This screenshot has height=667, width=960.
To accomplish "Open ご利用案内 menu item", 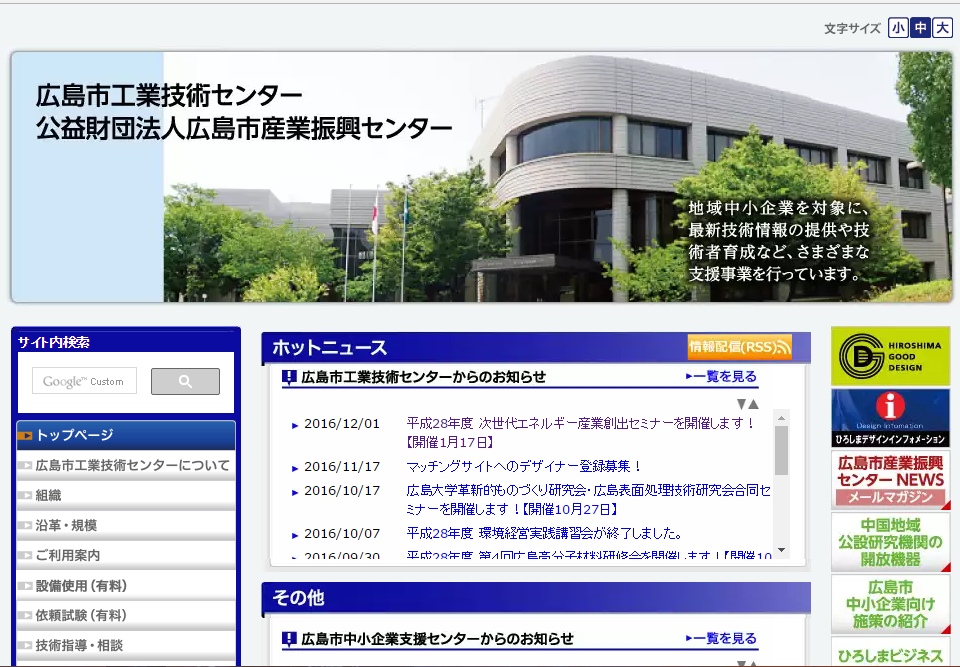I will pyautogui.click(x=126, y=555).
